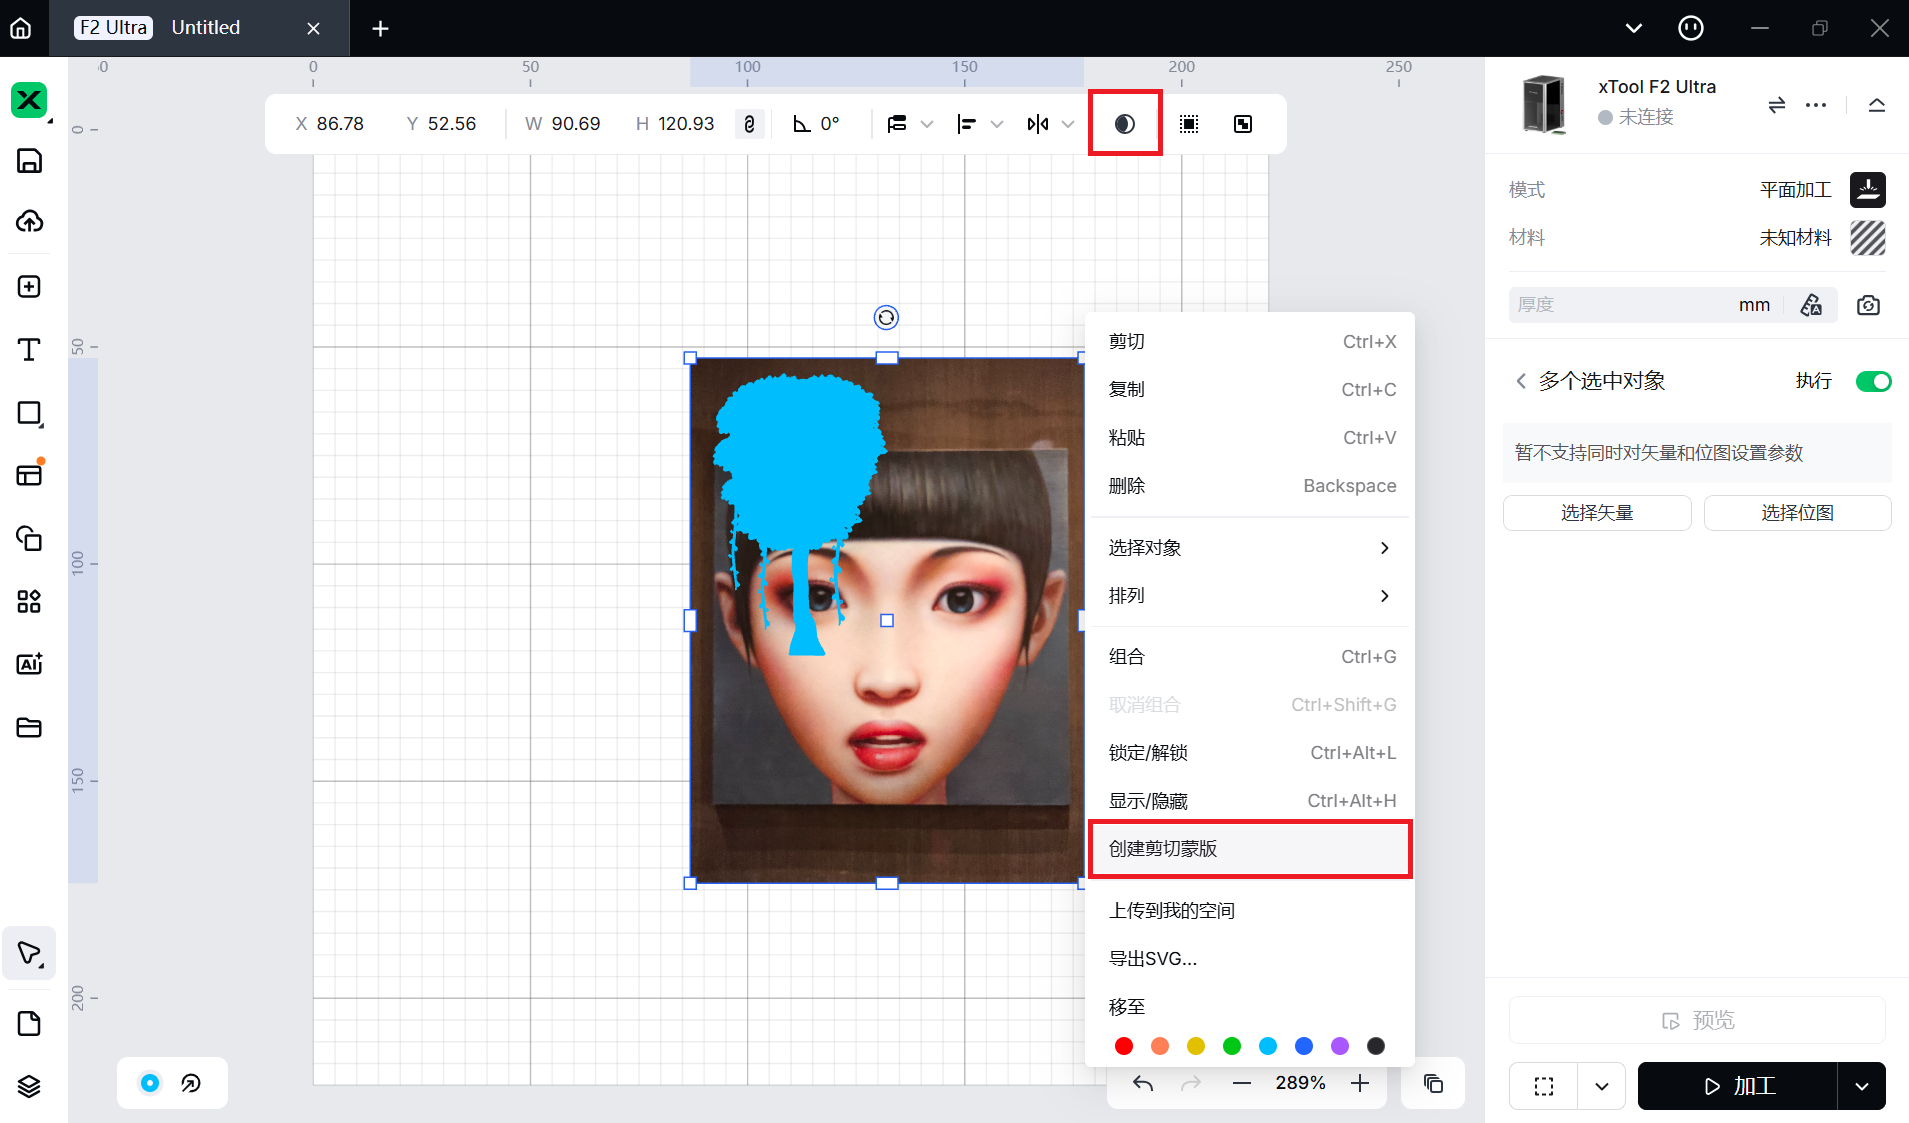1909x1123 pixels.
Task: Select 导出SVG... in context menu
Action: 1153,959
